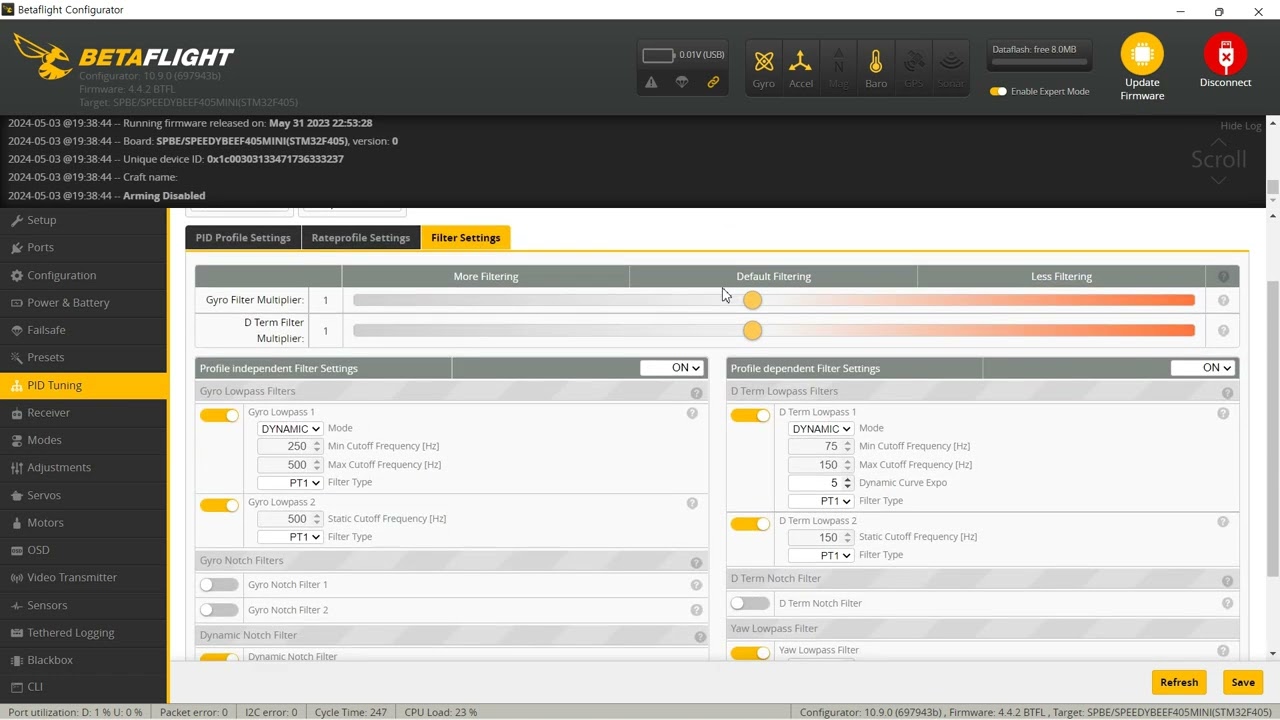1280x720 pixels.
Task: Click the battery voltage indicator icon
Action: coord(658,55)
